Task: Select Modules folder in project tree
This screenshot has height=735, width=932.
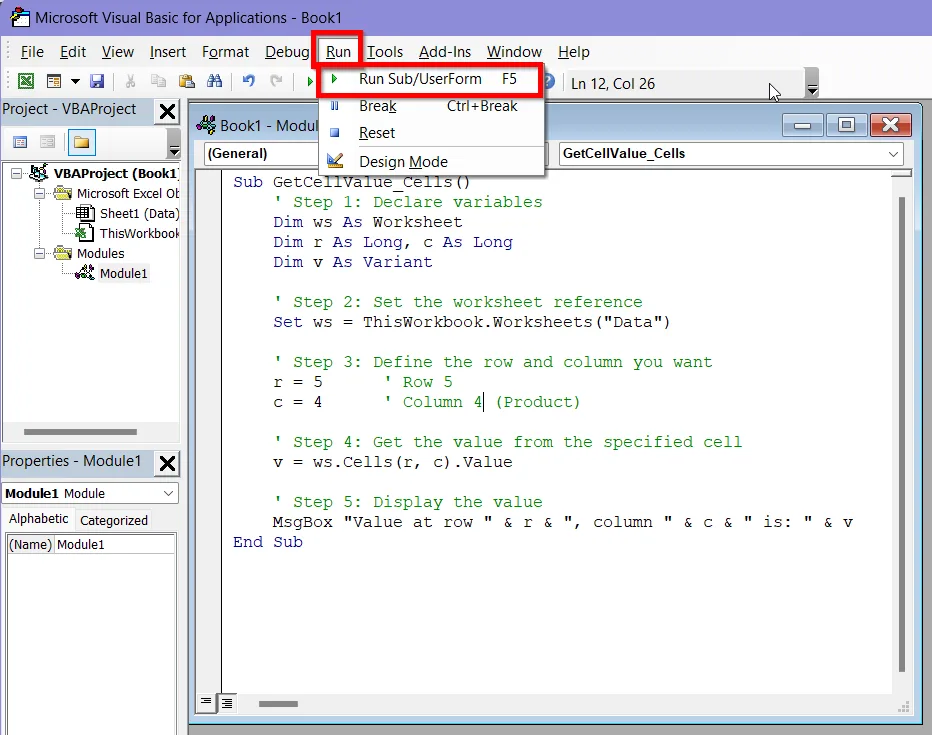Action: (100, 254)
